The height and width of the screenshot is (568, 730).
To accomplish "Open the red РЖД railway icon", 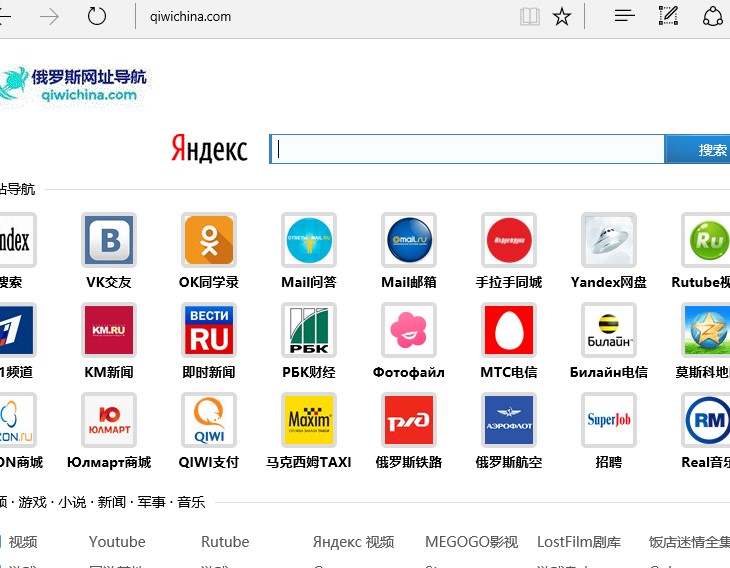I will pyautogui.click(x=409, y=420).
